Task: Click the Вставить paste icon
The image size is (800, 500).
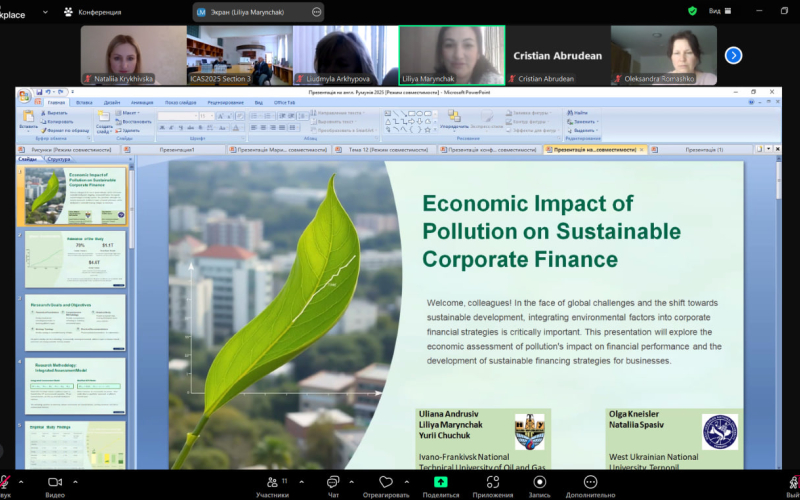Action: 28,116
